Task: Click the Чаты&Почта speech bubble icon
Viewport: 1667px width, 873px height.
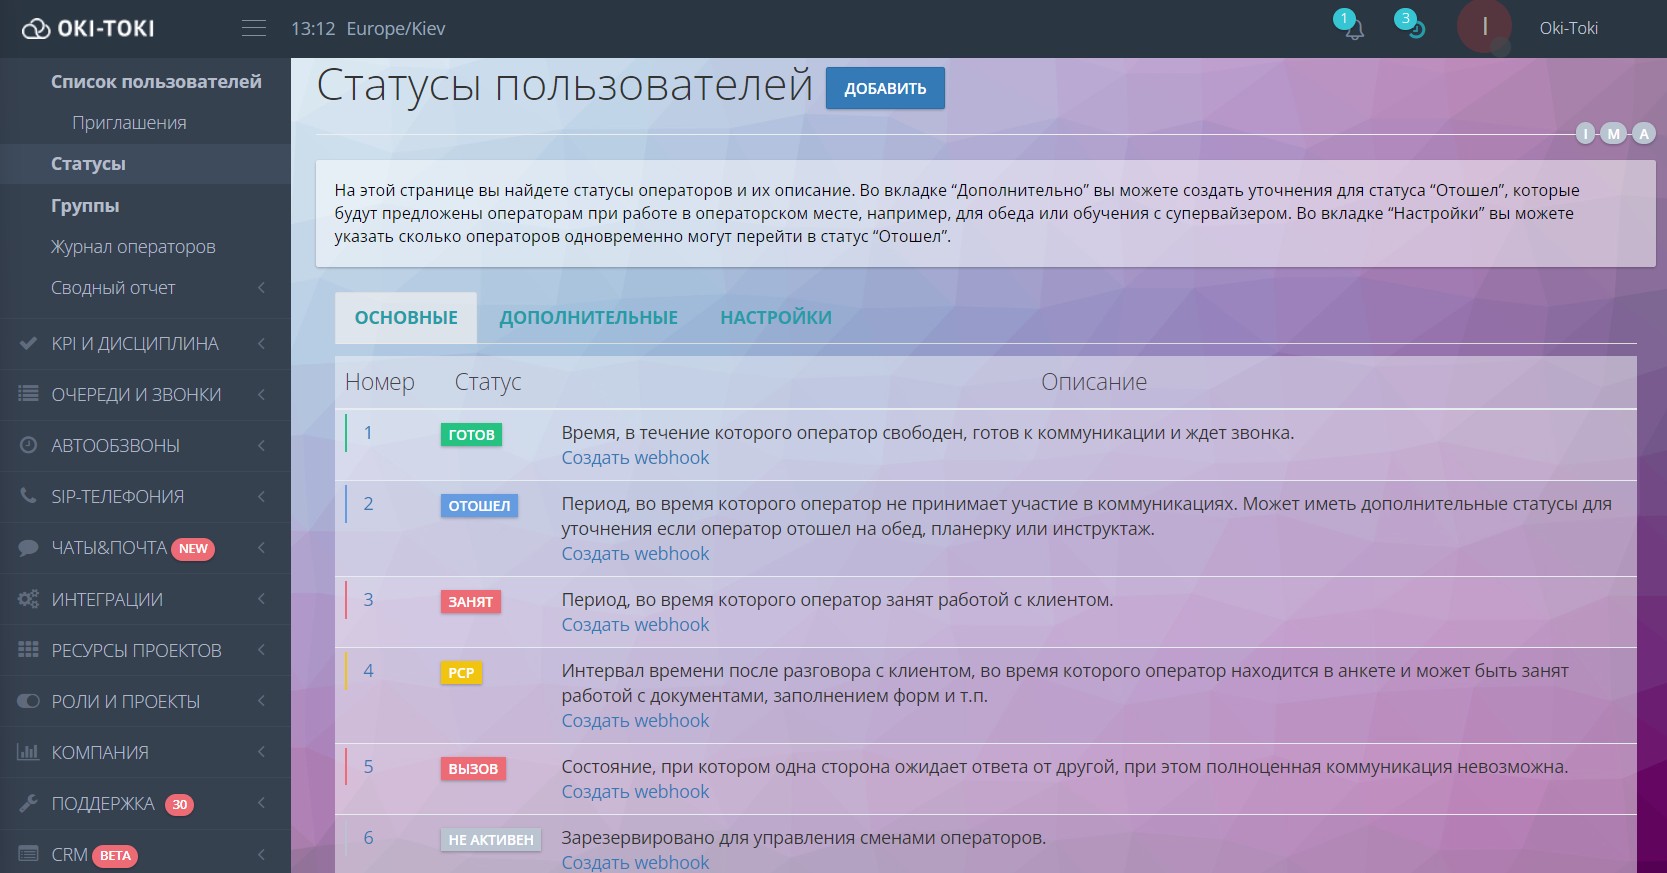Action: point(28,547)
